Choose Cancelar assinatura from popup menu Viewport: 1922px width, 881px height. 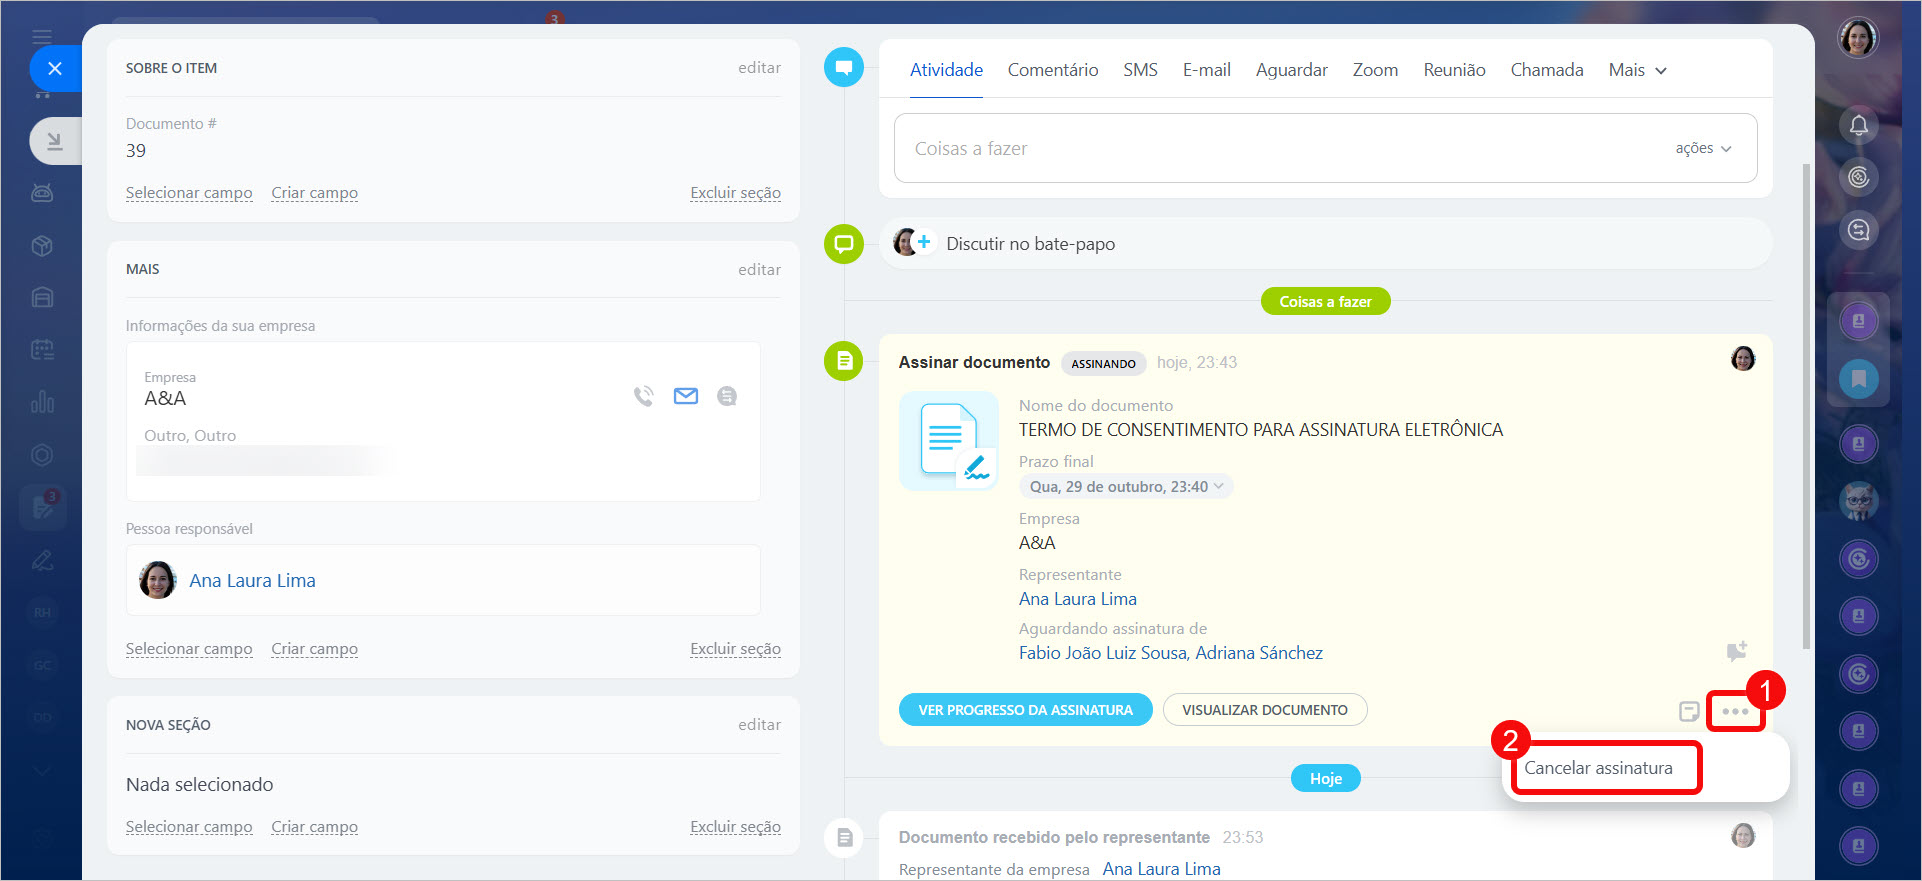click(x=1598, y=768)
